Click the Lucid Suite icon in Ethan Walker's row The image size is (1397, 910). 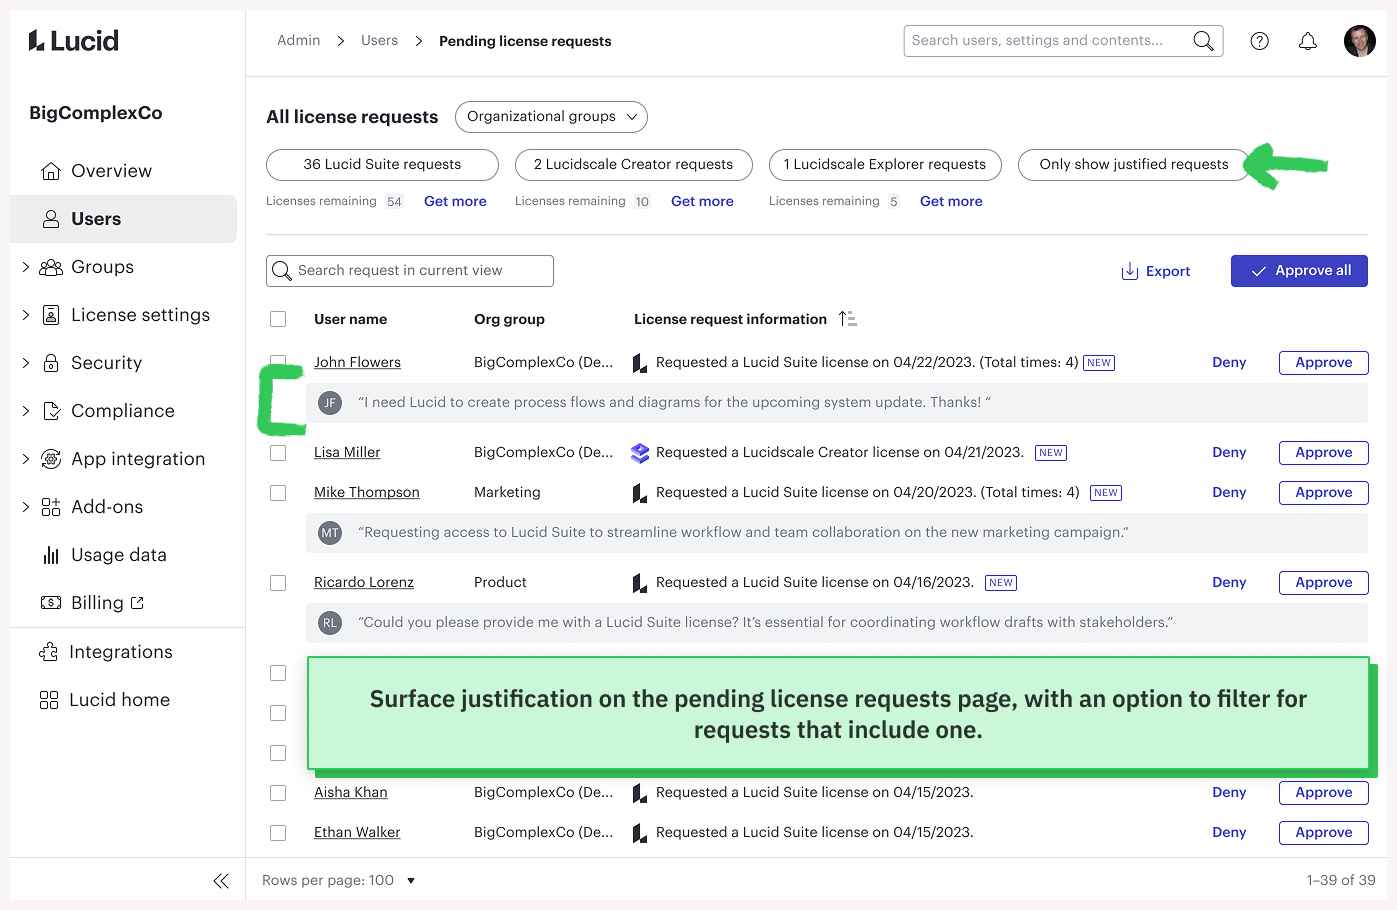coord(640,833)
